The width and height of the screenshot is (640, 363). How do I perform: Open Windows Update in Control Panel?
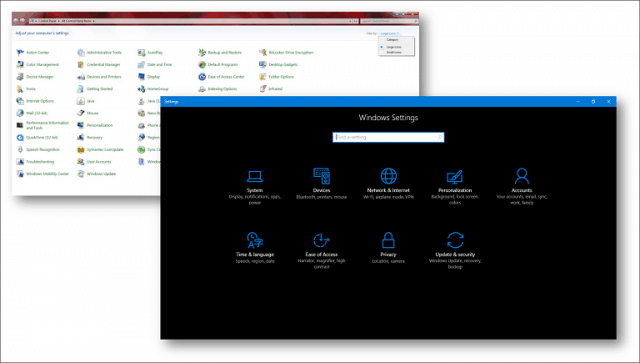pos(96,174)
